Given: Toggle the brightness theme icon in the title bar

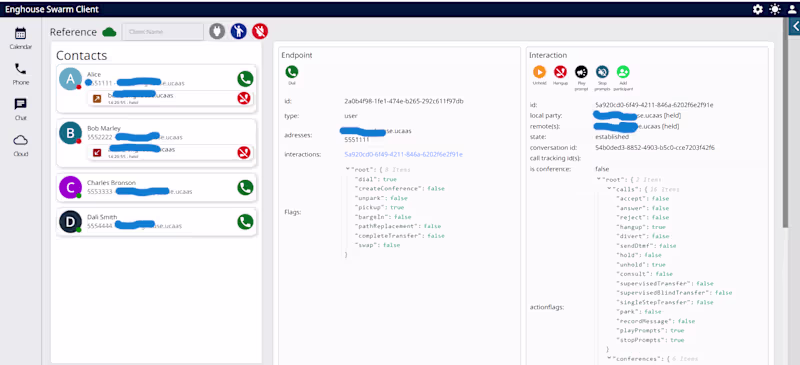Looking at the screenshot, I should tap(775, 9).
